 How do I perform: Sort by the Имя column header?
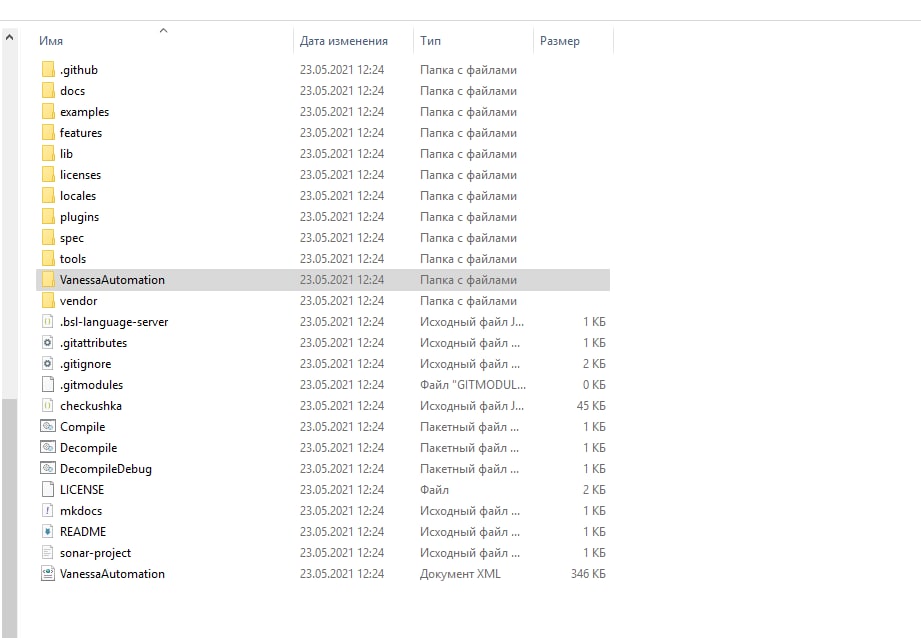pyautogui.click(x=51, y=41)
